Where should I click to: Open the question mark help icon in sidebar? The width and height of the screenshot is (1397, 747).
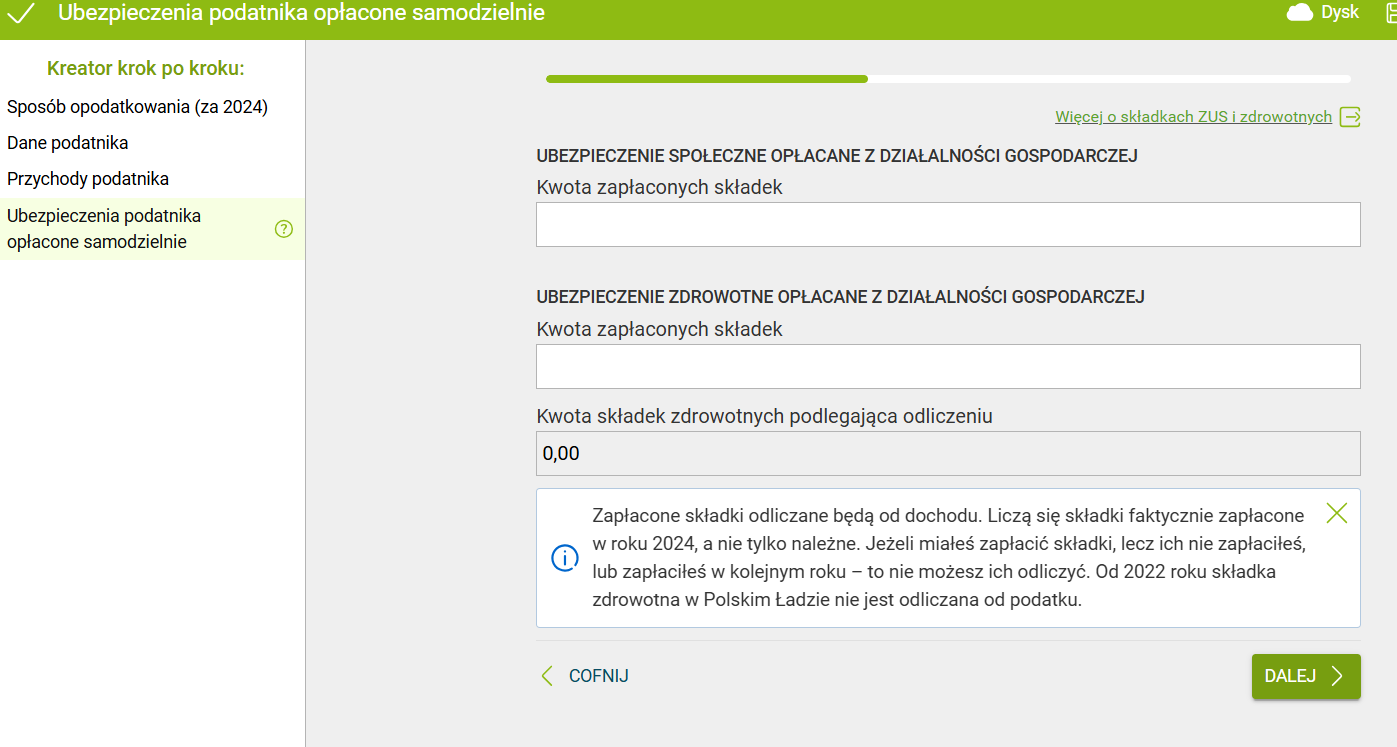(x=283, y=229)
